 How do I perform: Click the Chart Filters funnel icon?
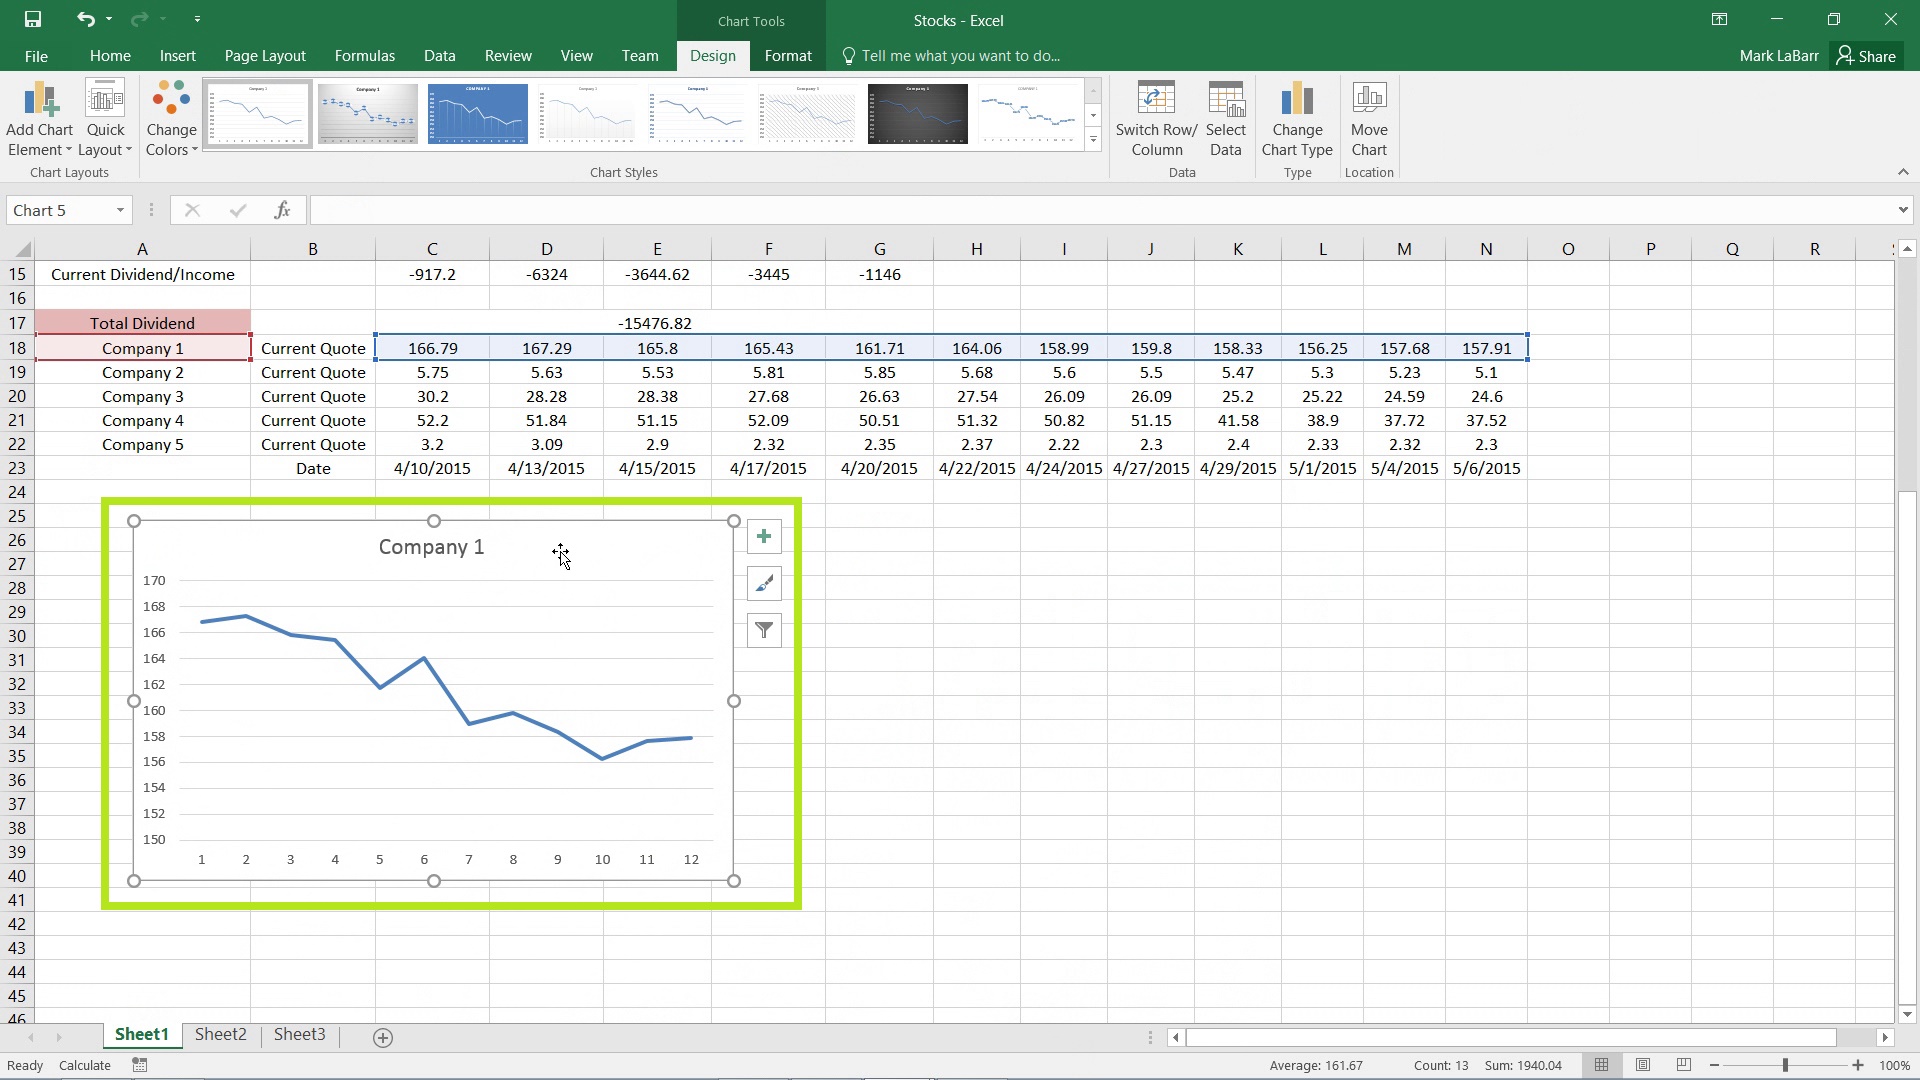pyautogui.click(x=764, y=630)
